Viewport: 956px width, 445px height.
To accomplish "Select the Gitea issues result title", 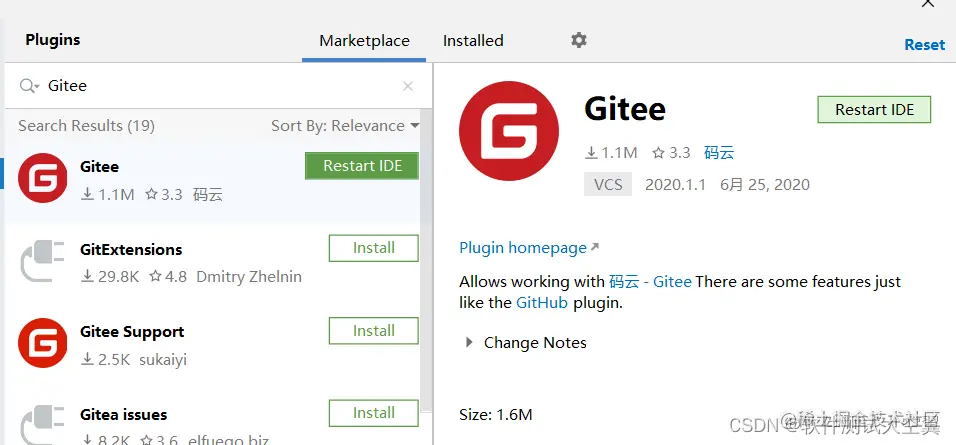I will click(123, 415).
